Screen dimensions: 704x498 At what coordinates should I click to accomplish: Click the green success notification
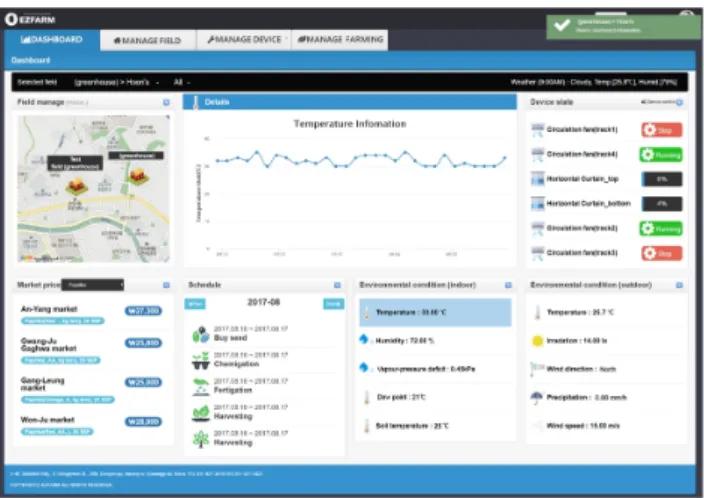point(623,26)
